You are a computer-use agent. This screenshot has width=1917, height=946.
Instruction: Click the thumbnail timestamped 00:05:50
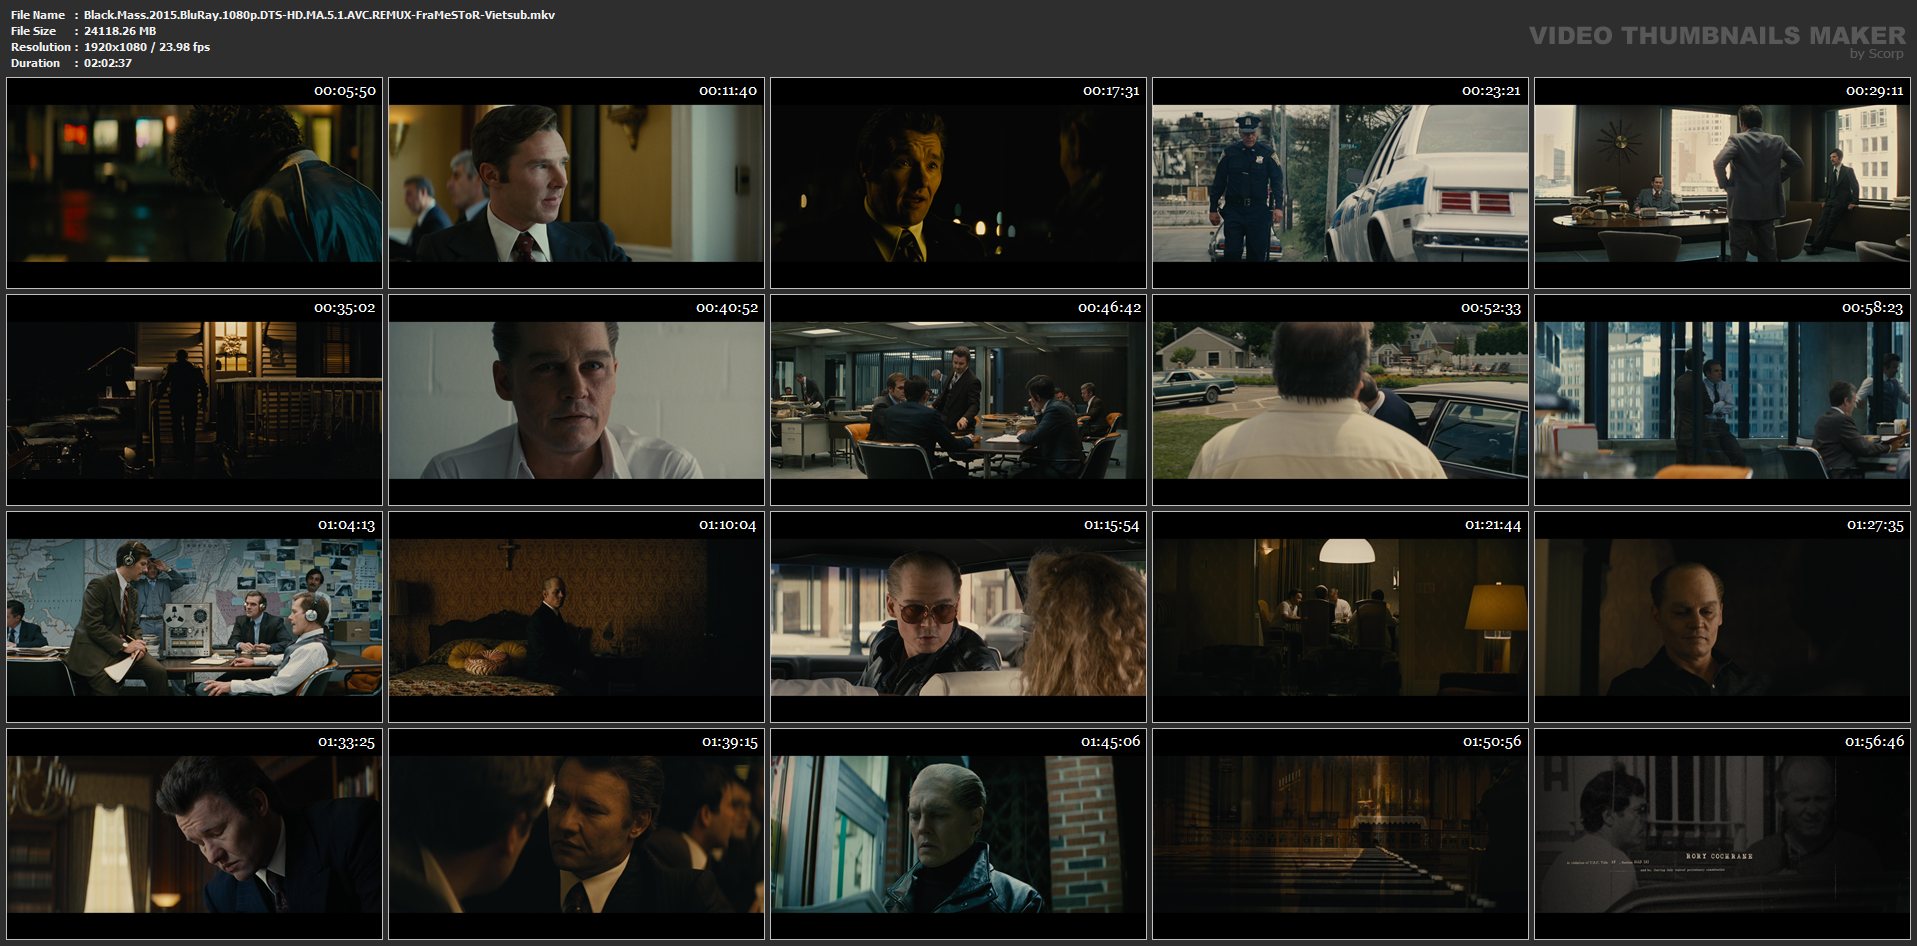(194, 183)
